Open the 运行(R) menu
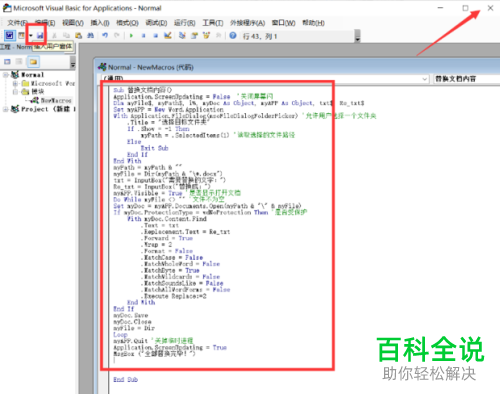500x394 pixels. click(x=185, y=23)
